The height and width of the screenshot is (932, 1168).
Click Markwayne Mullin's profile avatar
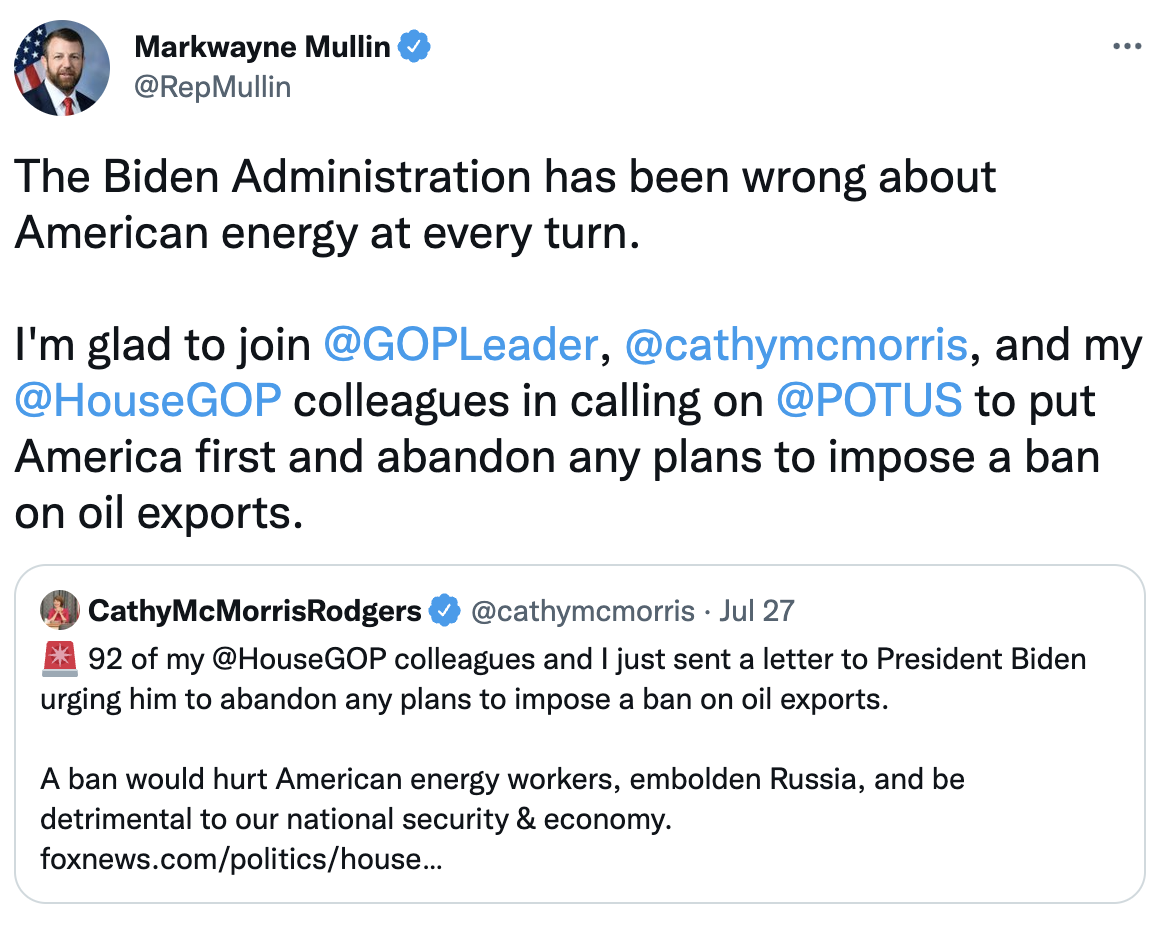coord(62,68)
